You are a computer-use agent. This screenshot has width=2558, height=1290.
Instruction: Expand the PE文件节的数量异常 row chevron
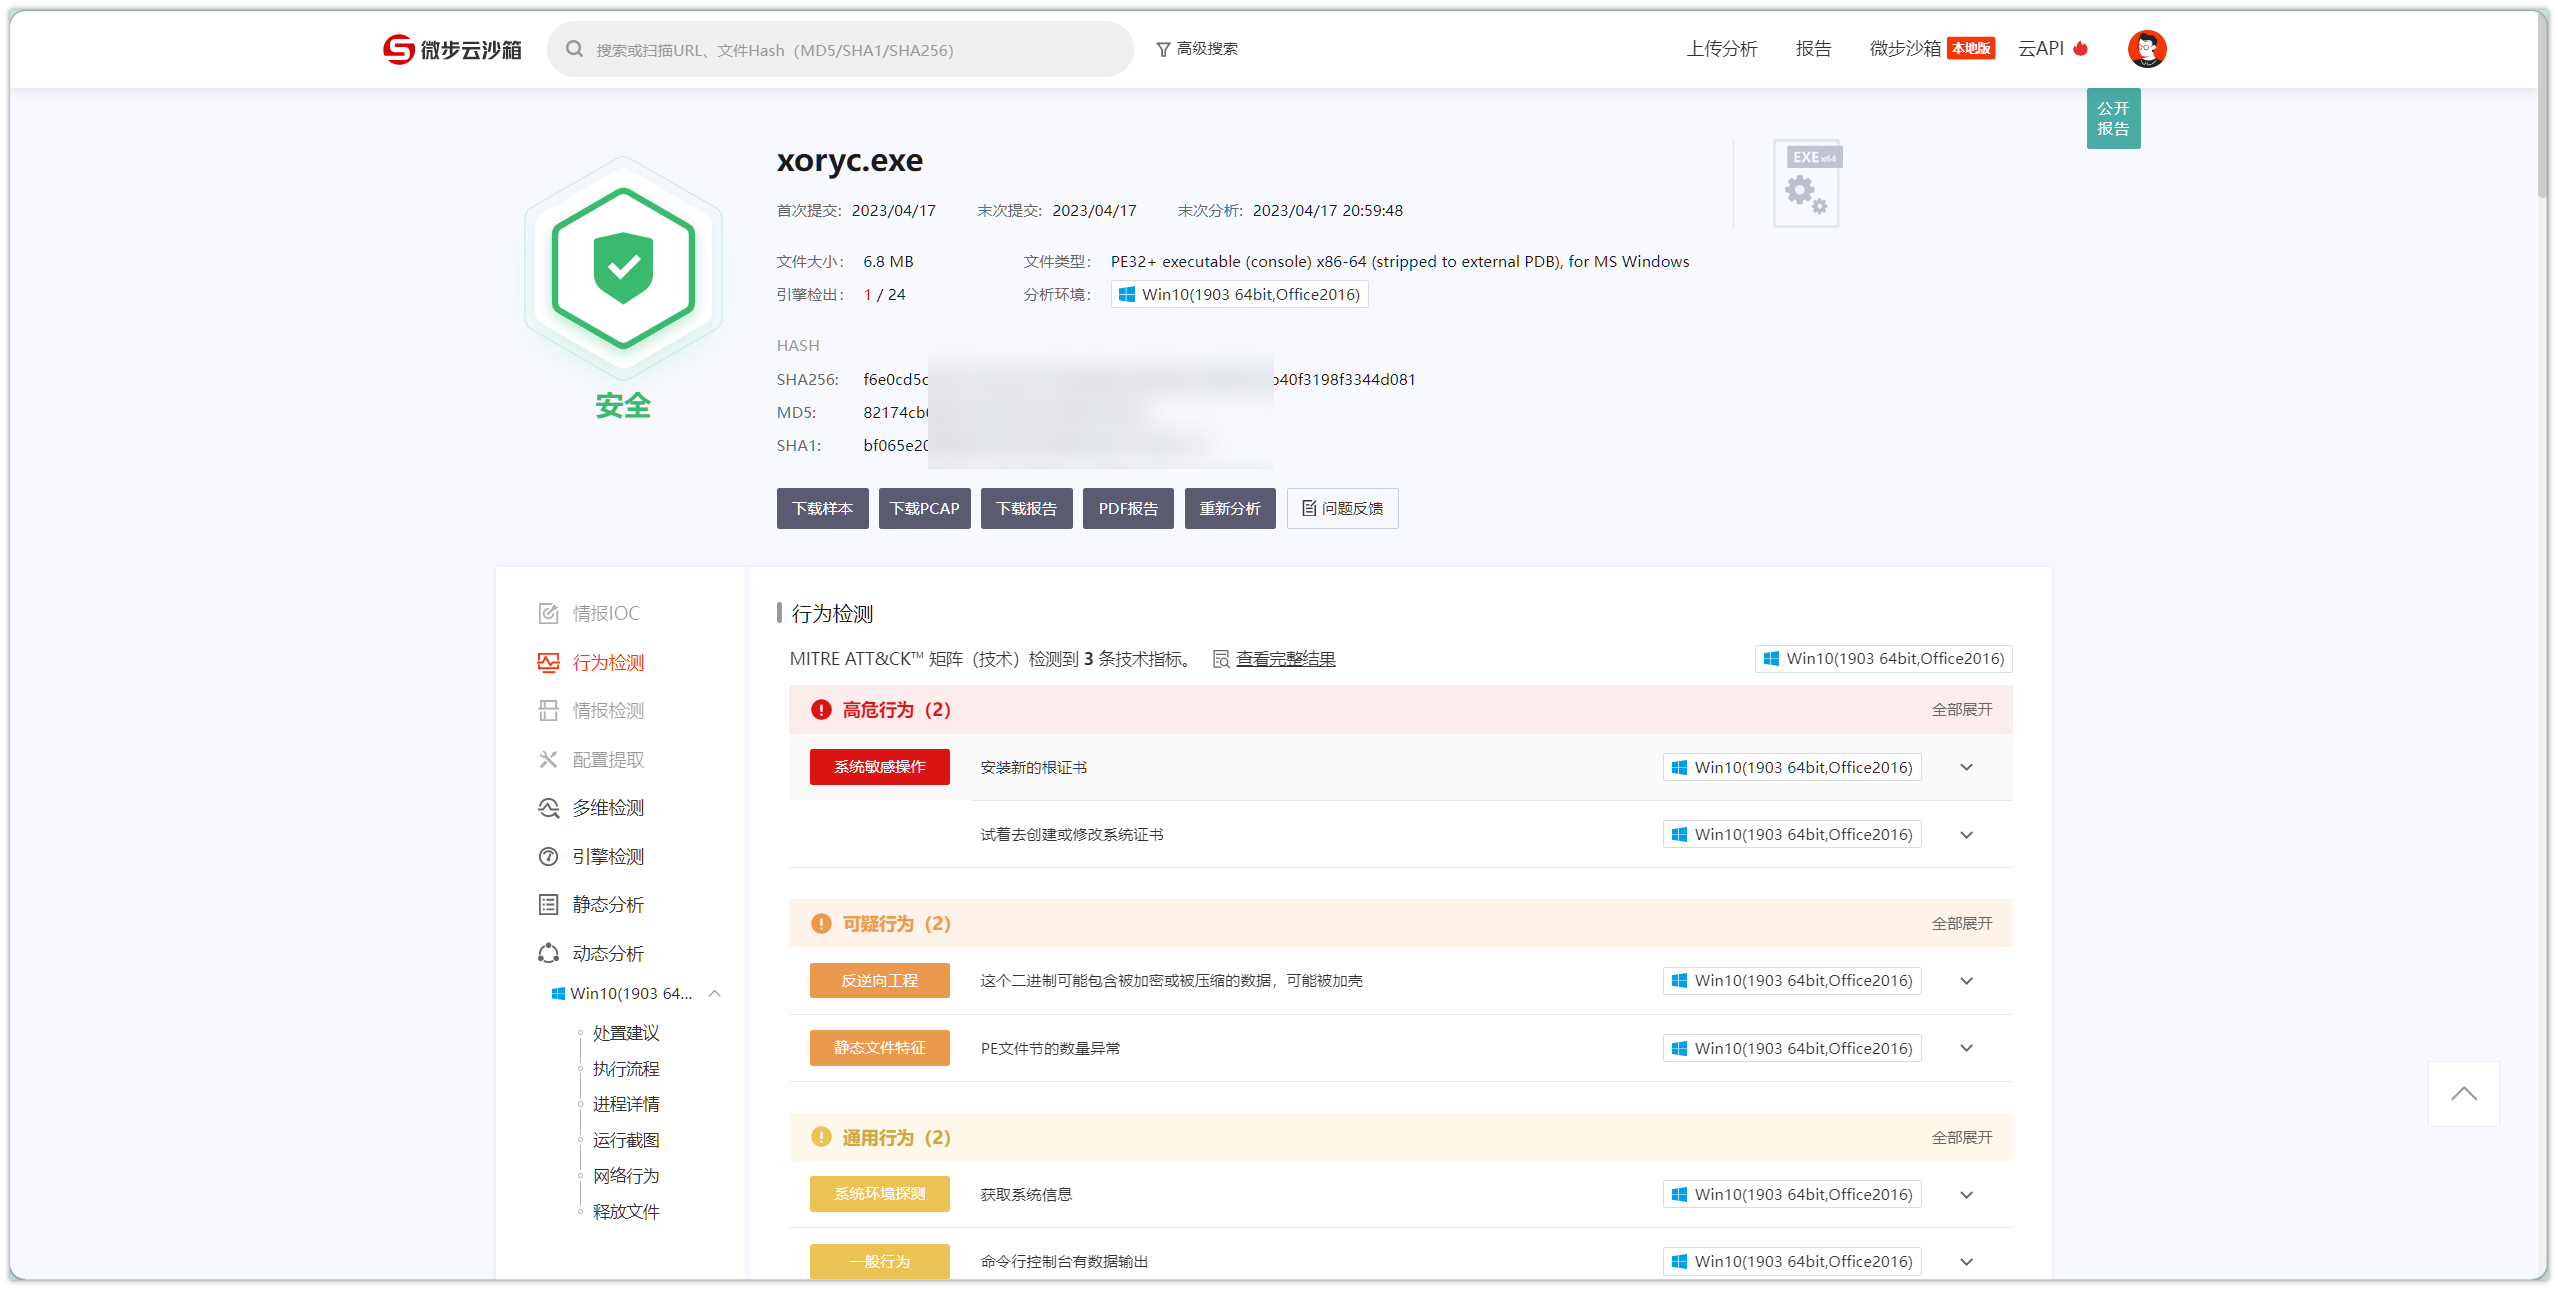(x=1966, y=1049)
